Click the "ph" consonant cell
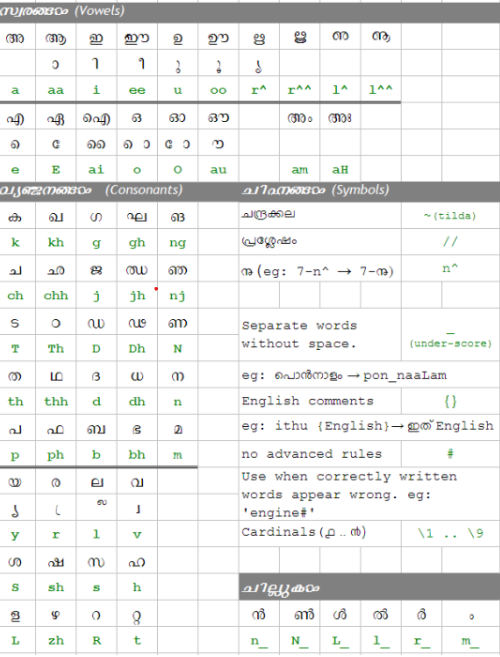500x657 pixels. click(56, 455)
